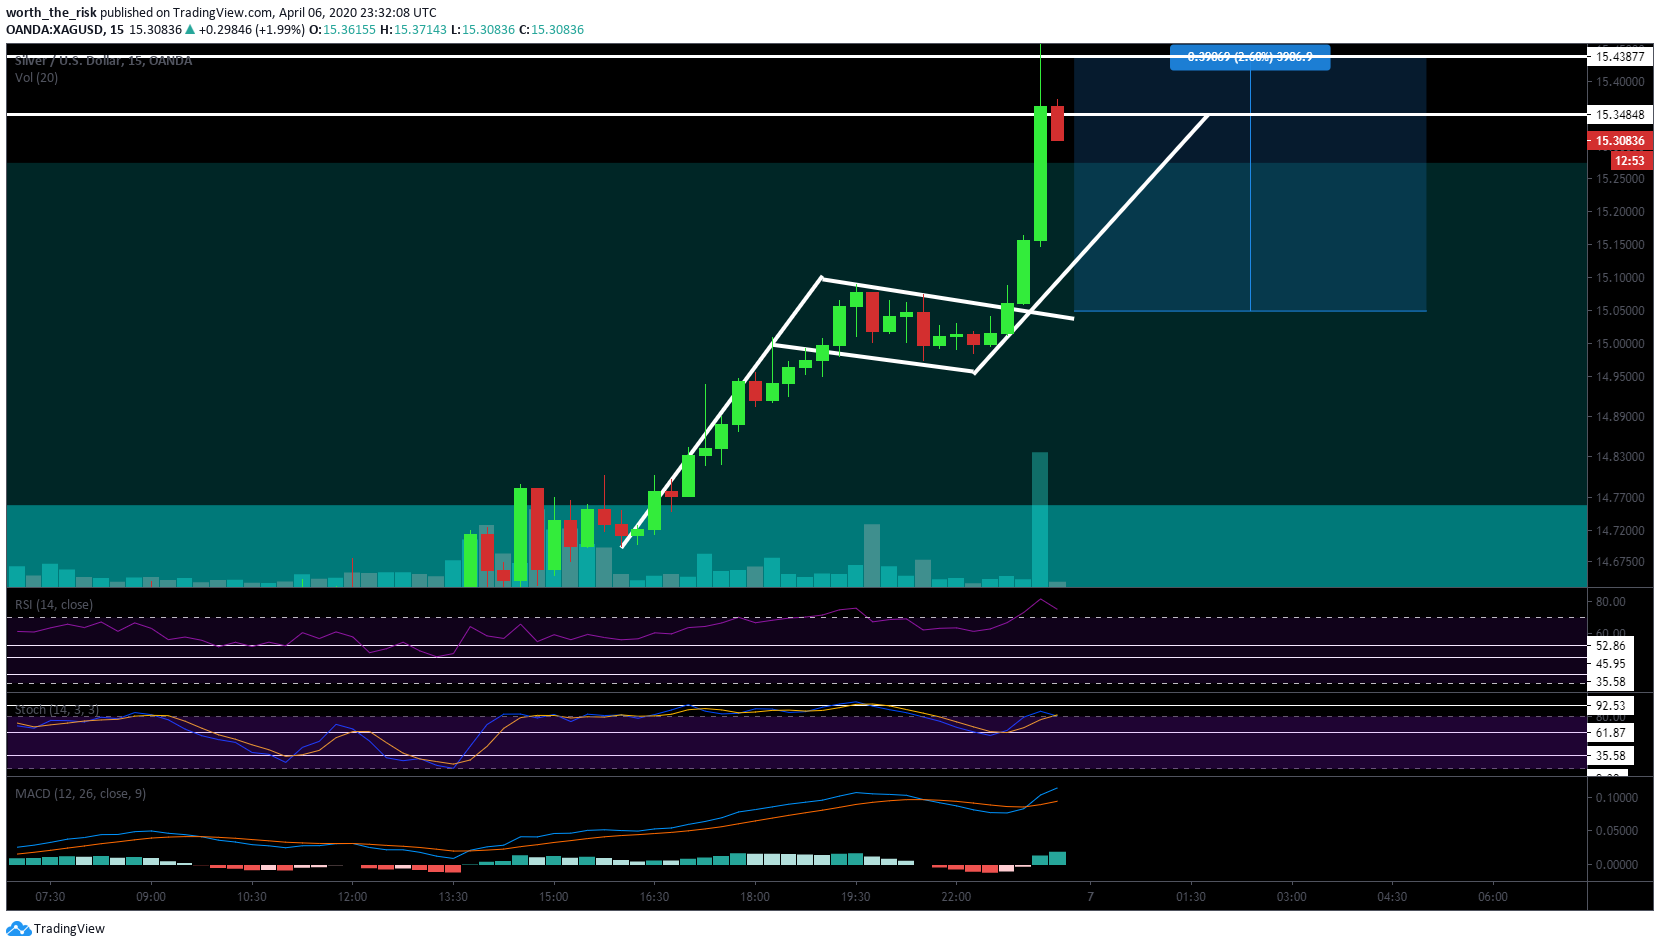Screen dimensions: 1660x947
Task: Click the 12:00 time axis label
Action: pyautogui.click(x=352, y=897)
